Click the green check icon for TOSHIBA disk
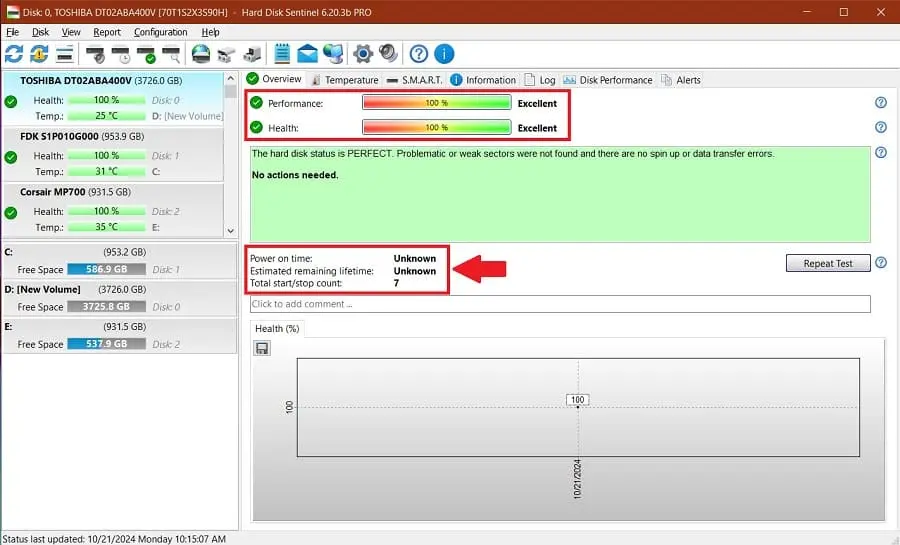This screenshot has width=900, height=545. pyautogui.click(x=11, y=102)
